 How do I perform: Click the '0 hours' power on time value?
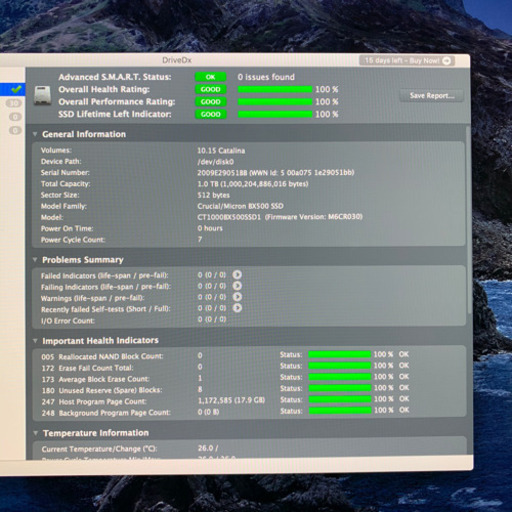click(210, 228)
